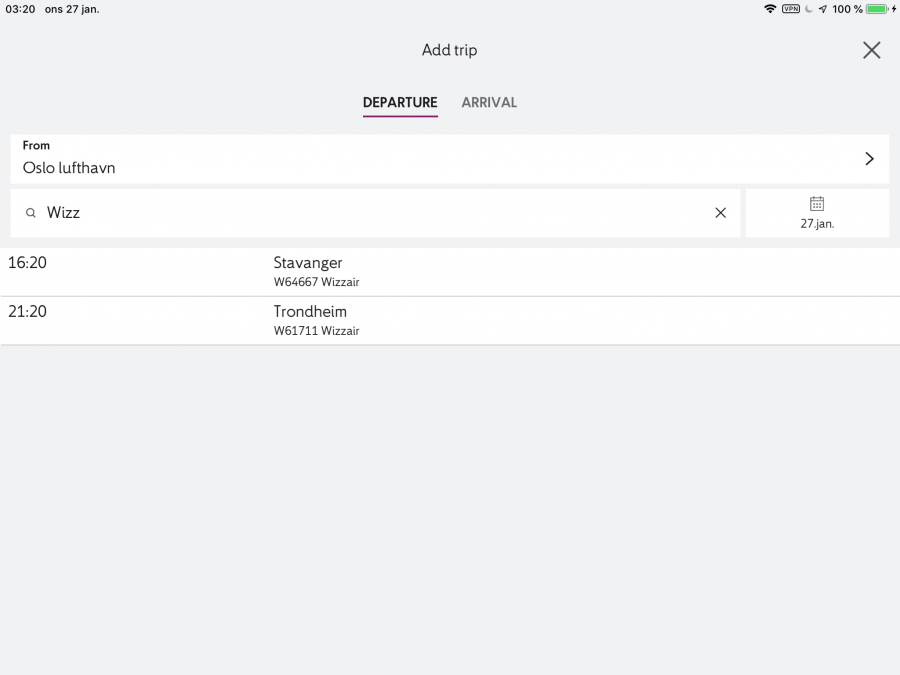Screen dimensions: 900x675
Task: Click the Wizz search text field
Action: click(x=370, y=213)
